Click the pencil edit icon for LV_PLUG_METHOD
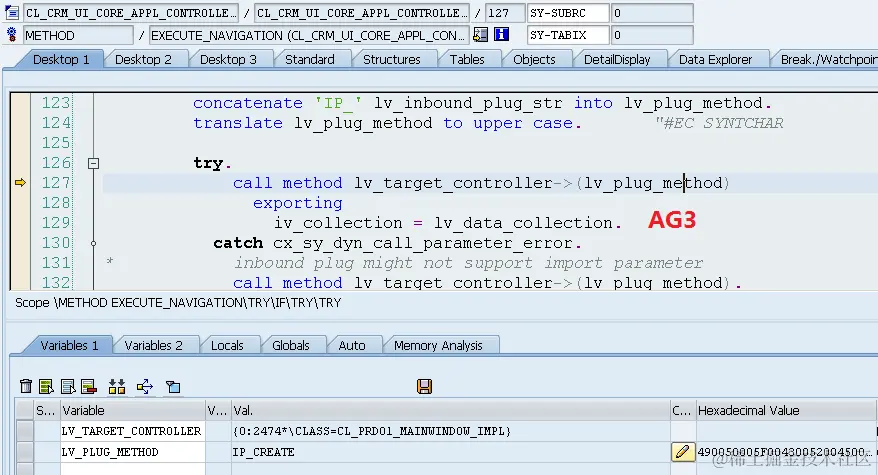This screenshot has height=475, width=878. [x=683, y=451]
